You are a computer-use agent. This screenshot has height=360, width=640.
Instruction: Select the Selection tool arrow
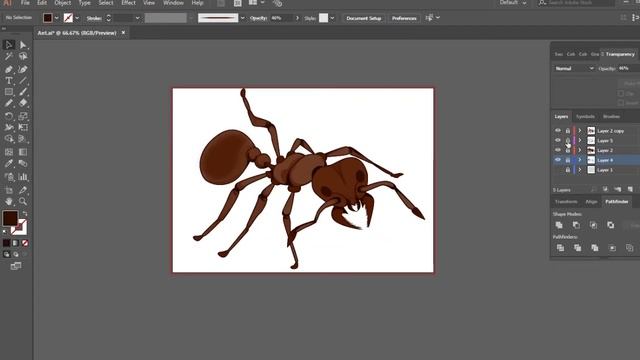point(9,44)
